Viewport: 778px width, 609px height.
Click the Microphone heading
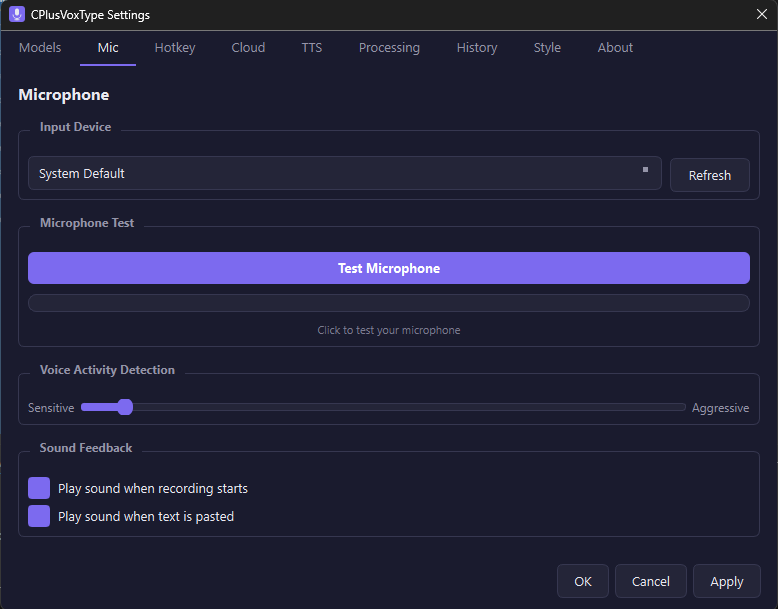[64, 95]
